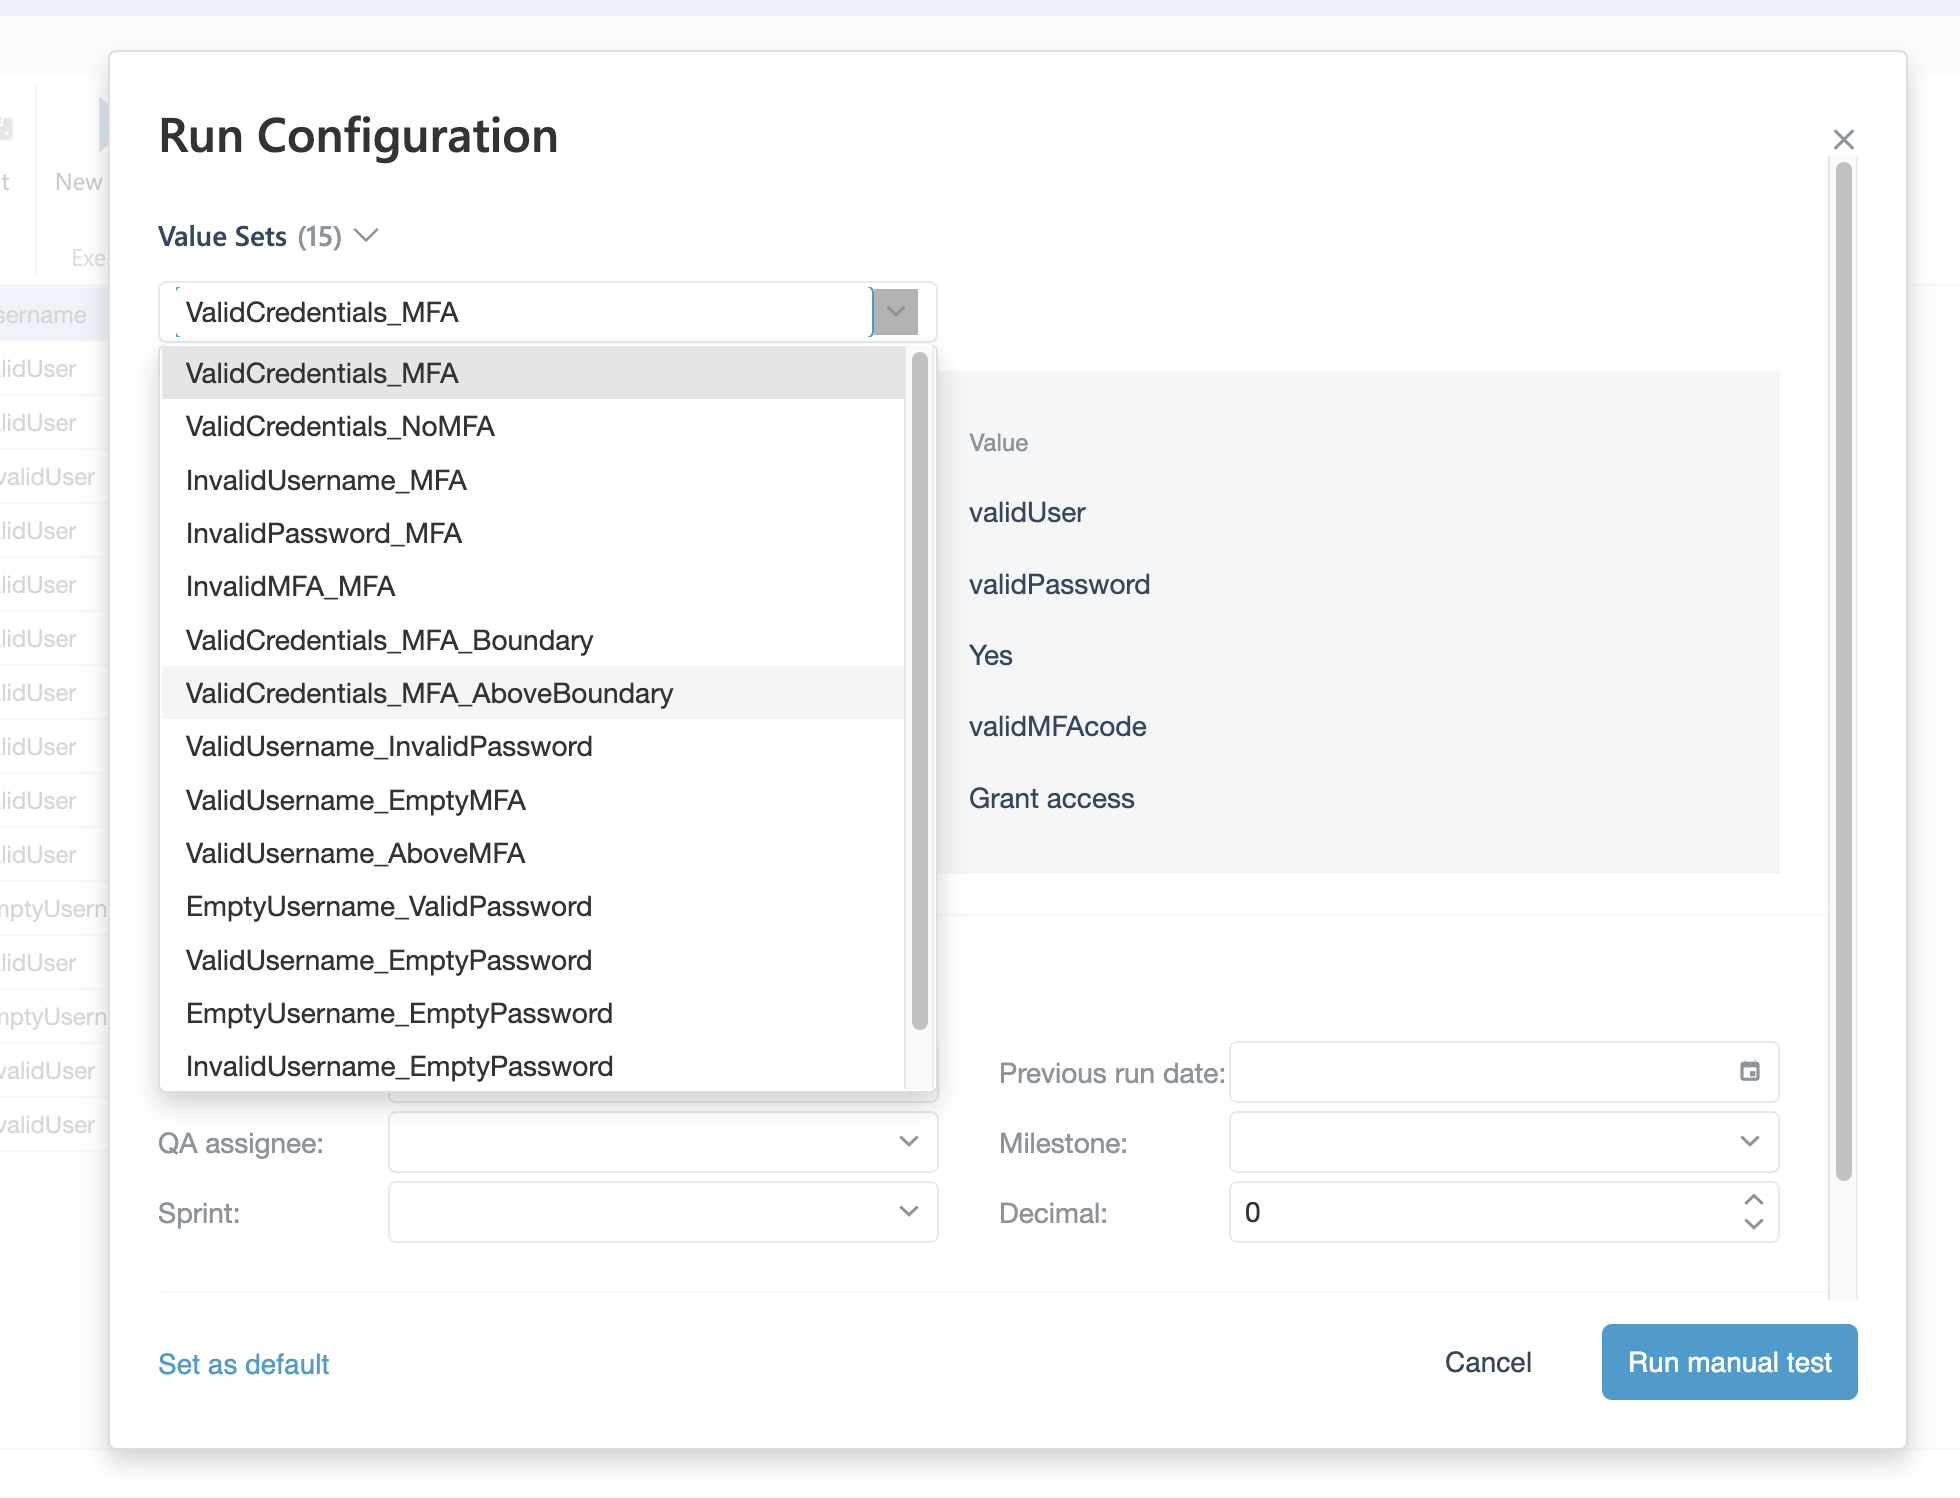Choose InvalidMFA_MFA from dropdown list

click(x=290, y=586)
